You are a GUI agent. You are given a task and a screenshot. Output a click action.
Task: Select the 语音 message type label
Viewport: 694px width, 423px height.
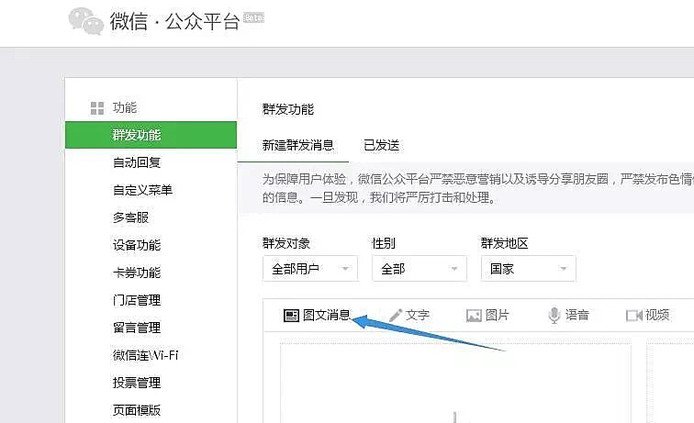(x=577, y=315)
